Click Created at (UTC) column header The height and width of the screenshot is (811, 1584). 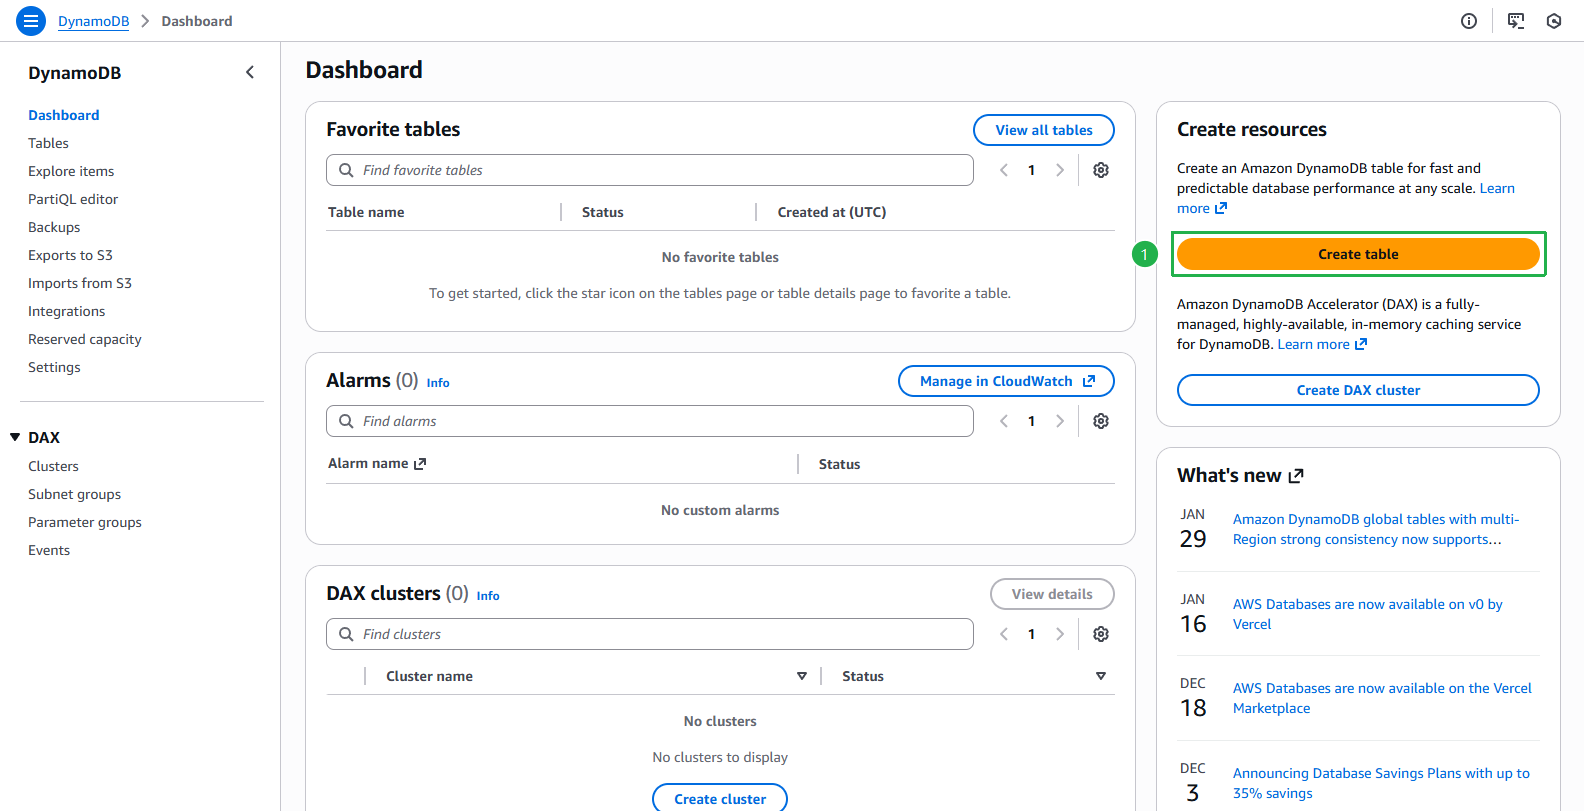point(832,212)
